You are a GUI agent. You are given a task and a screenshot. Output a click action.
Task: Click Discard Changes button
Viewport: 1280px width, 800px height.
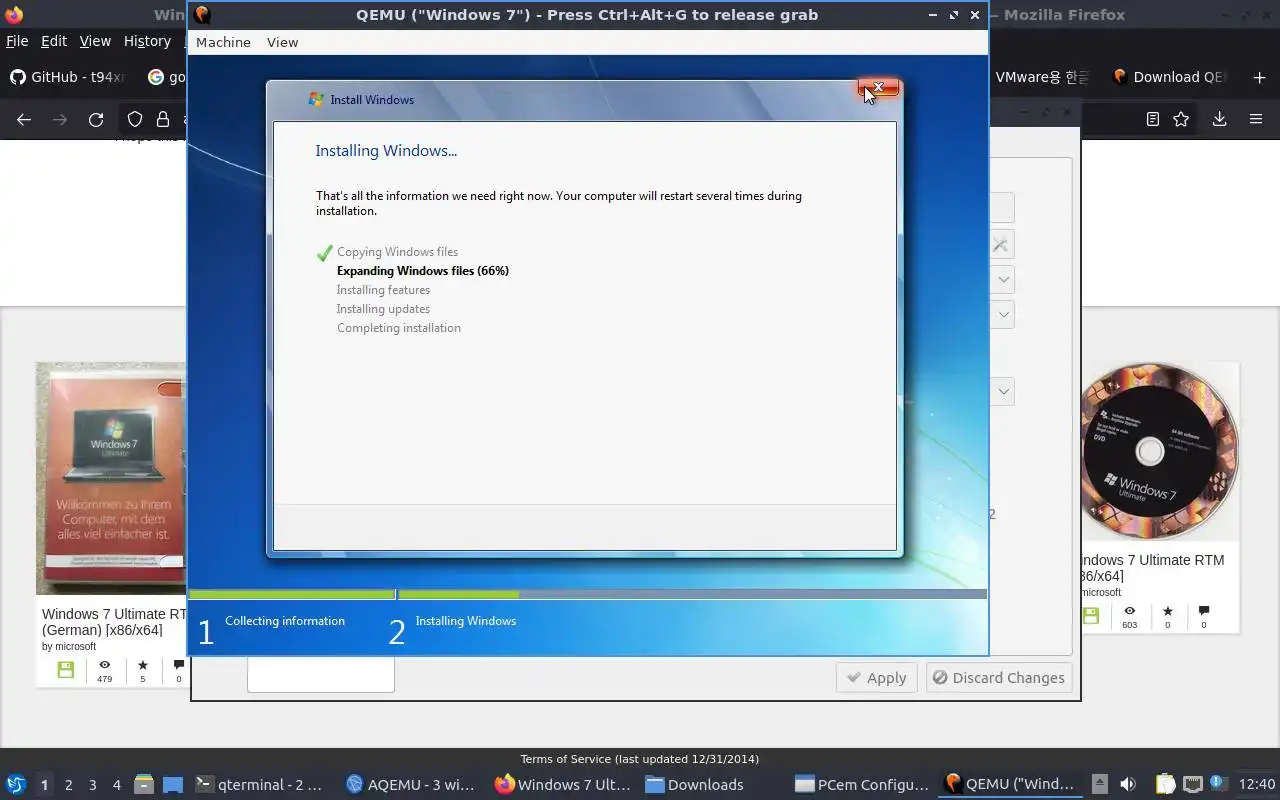999,677
